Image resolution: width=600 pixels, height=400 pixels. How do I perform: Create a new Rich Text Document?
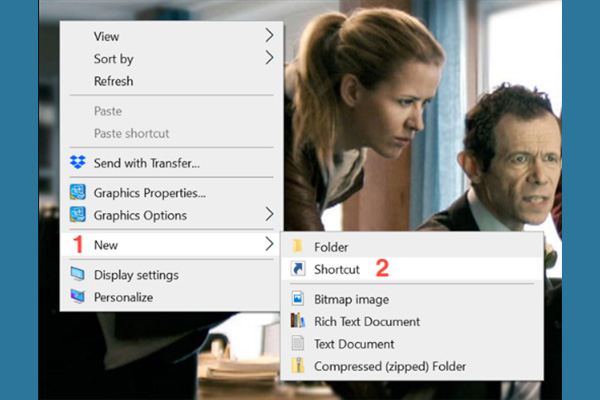pyautogui.click(x=412, y=321)
